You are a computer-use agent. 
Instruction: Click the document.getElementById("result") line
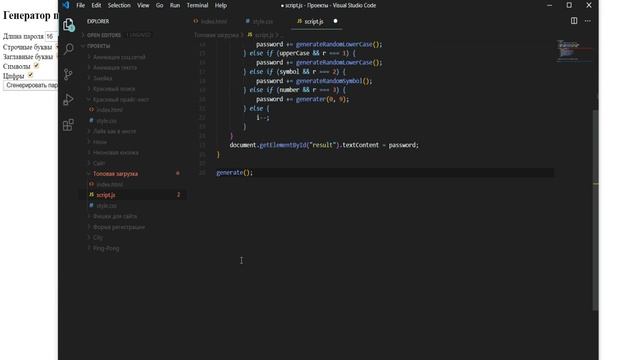click(x=324, y=145)
